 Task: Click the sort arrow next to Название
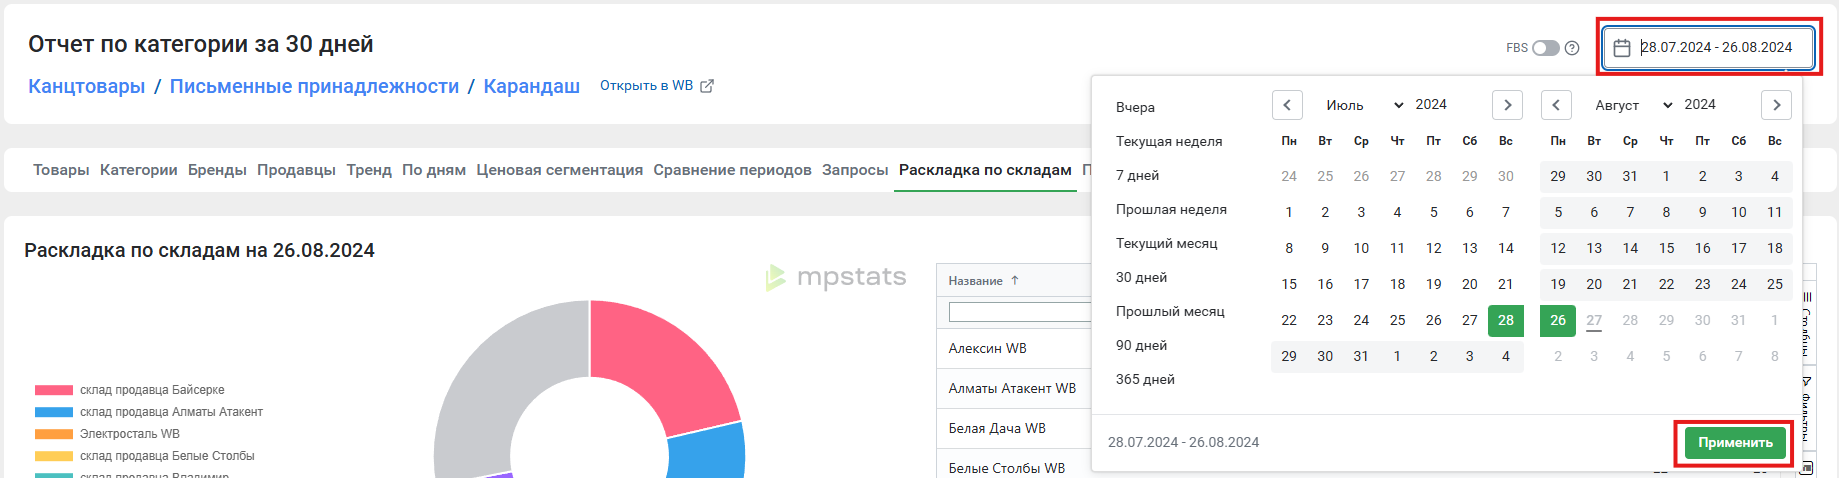pyautogui.click(x=1015, y=281)
